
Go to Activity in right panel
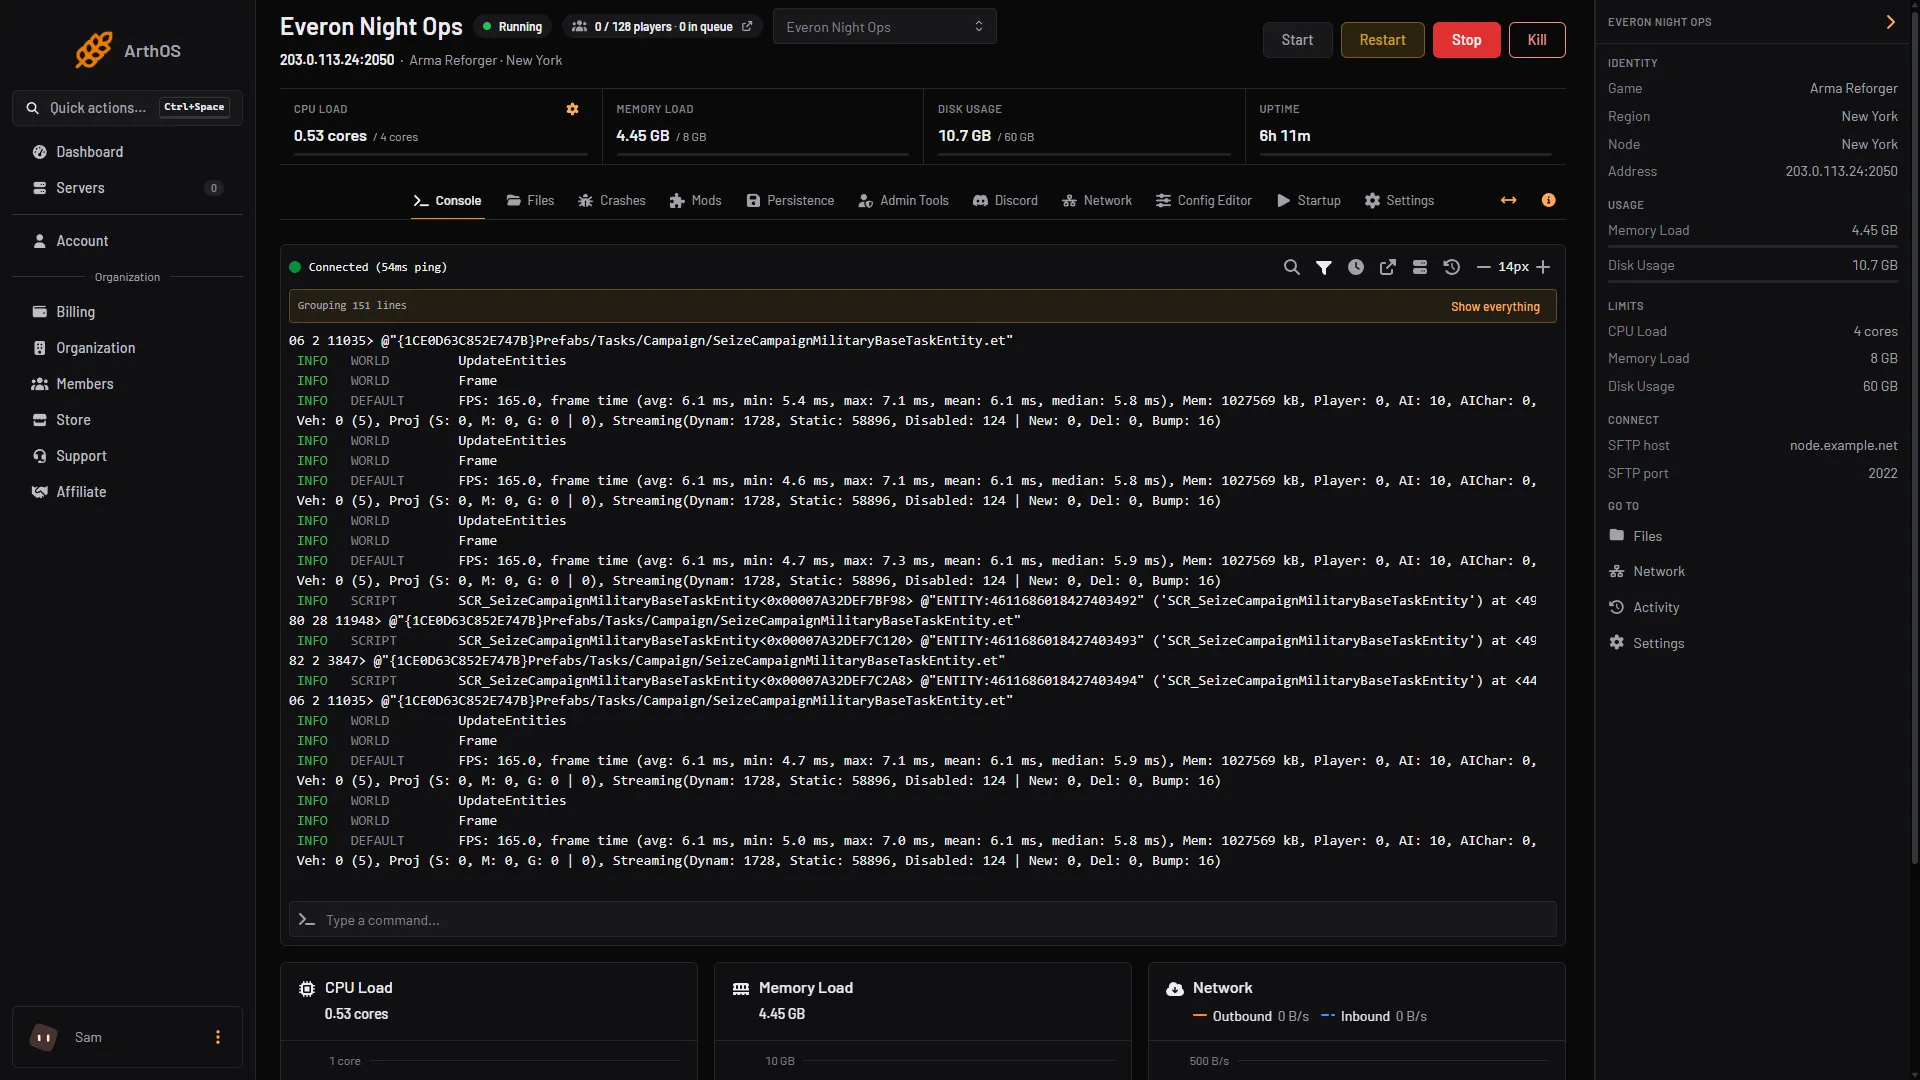(1644, 607)
